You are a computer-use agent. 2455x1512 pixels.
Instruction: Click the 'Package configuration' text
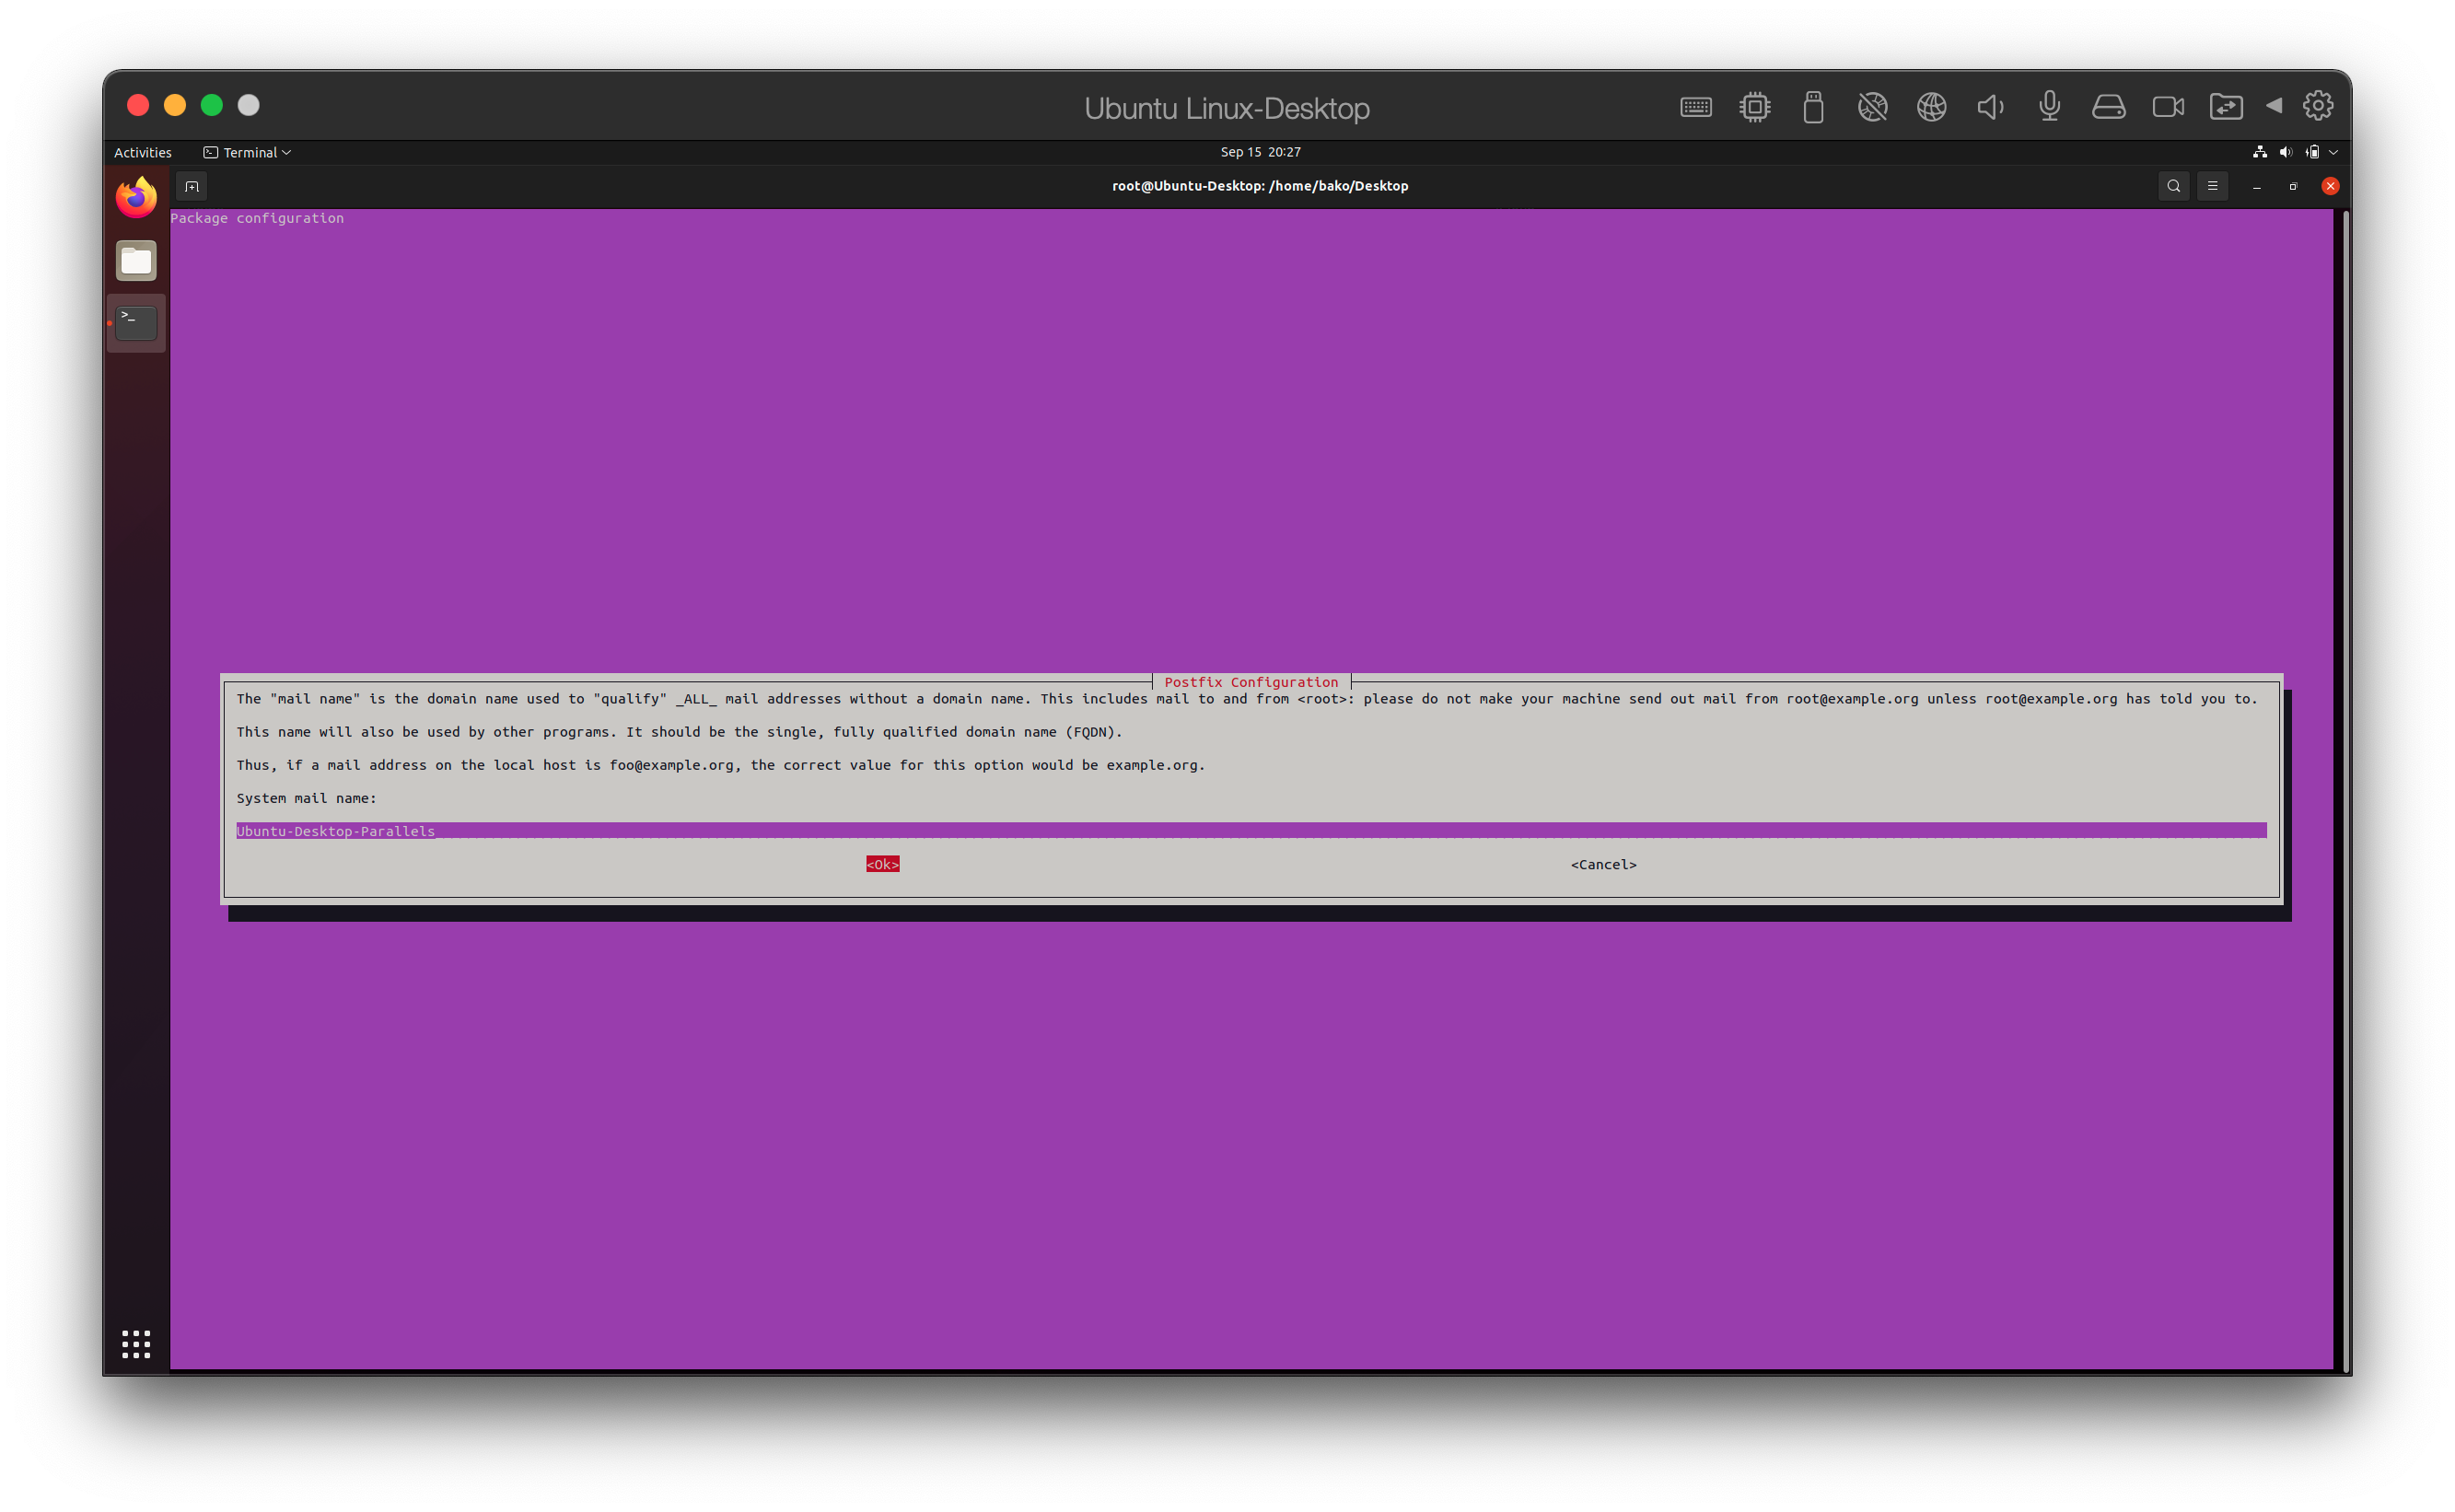(x=257, y=218)
